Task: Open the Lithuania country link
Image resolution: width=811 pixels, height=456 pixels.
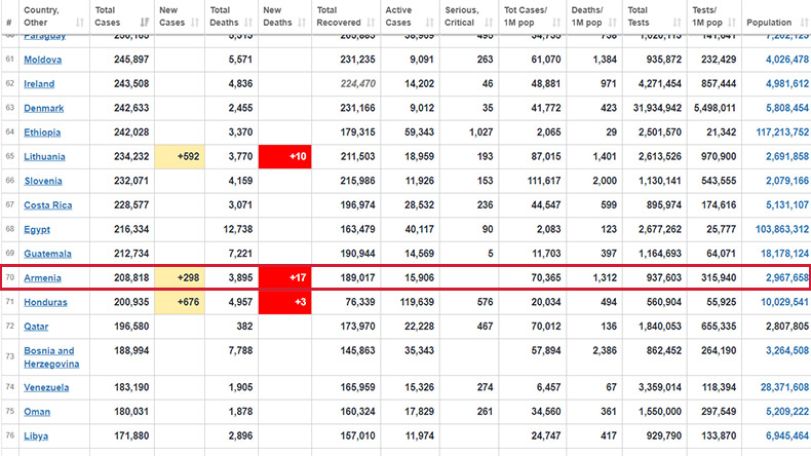Action: [44, 156]
